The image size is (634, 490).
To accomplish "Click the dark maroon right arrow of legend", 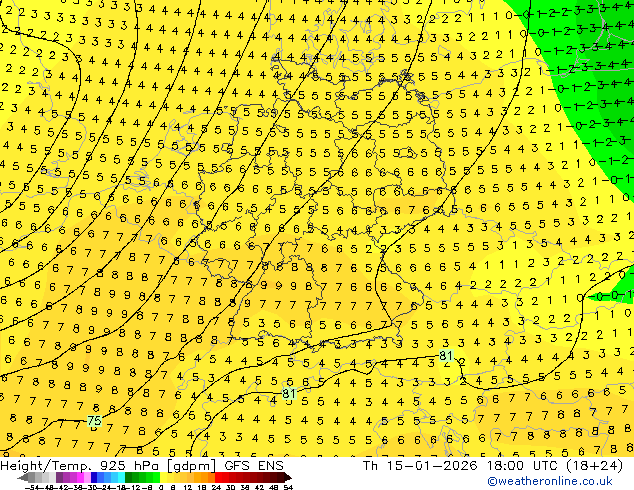I will click(288, 477).
